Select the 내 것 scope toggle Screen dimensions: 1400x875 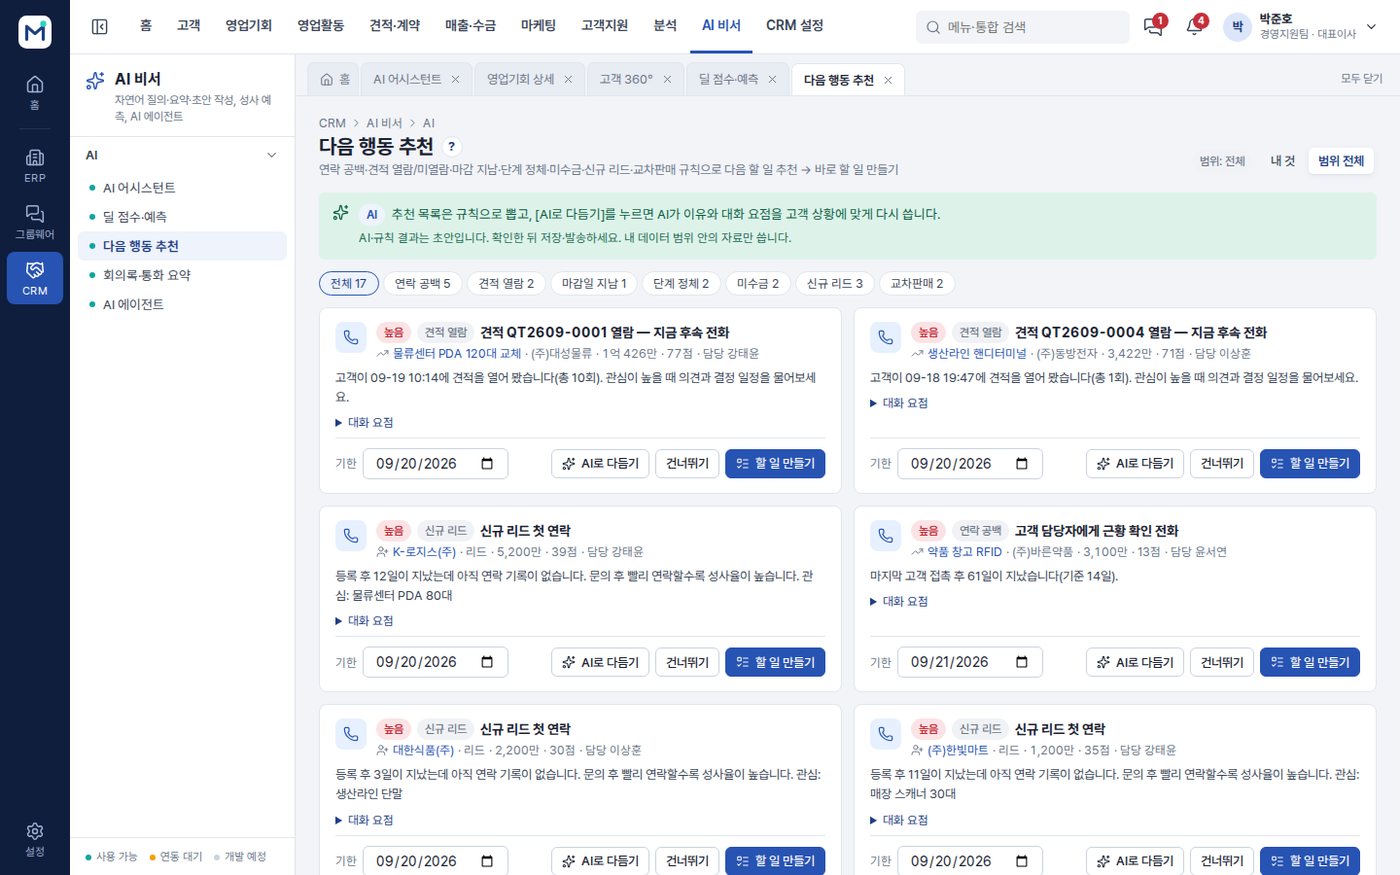tap(1282, 161)
